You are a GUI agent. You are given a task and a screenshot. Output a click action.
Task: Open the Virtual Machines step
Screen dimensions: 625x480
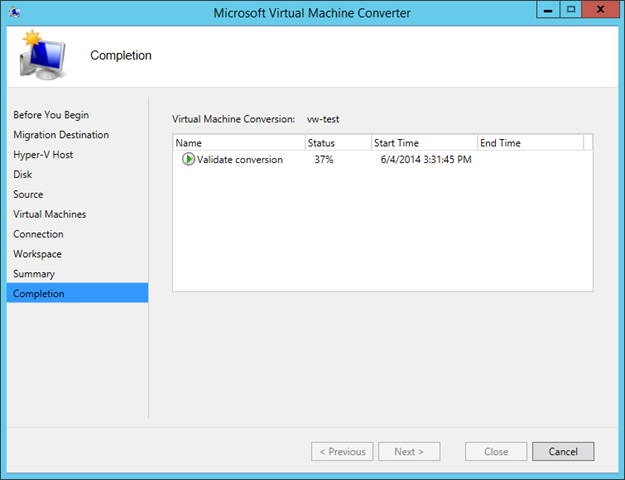point(49,214)
